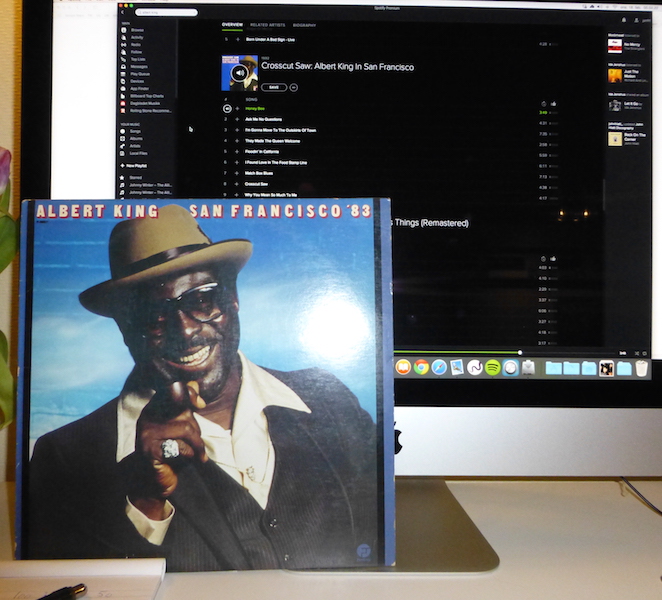Viewport: 662px width, 600px height.
Task: Open Activity in the sidebar
Action: (137, 38)
